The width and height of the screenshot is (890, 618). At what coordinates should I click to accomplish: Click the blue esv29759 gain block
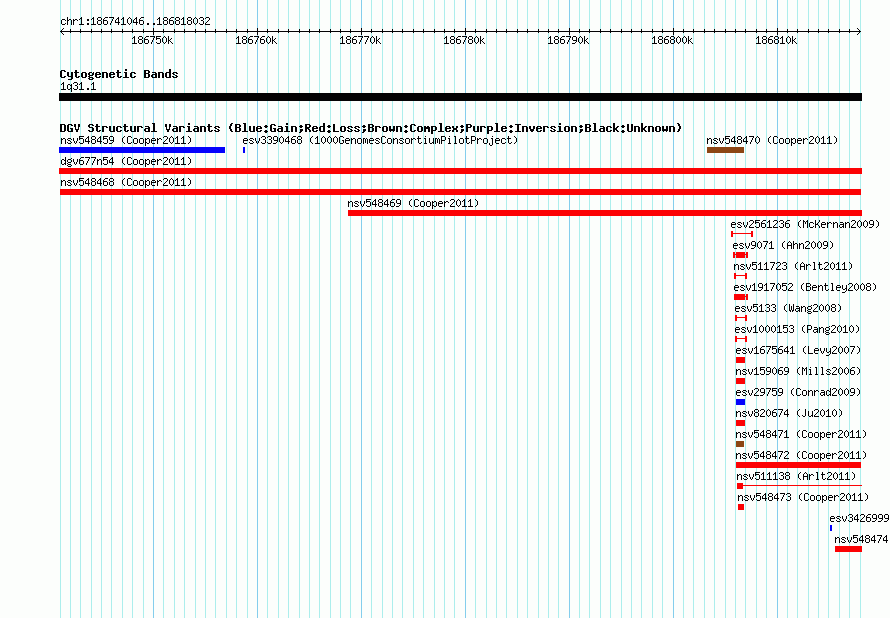tap(740, 402)
